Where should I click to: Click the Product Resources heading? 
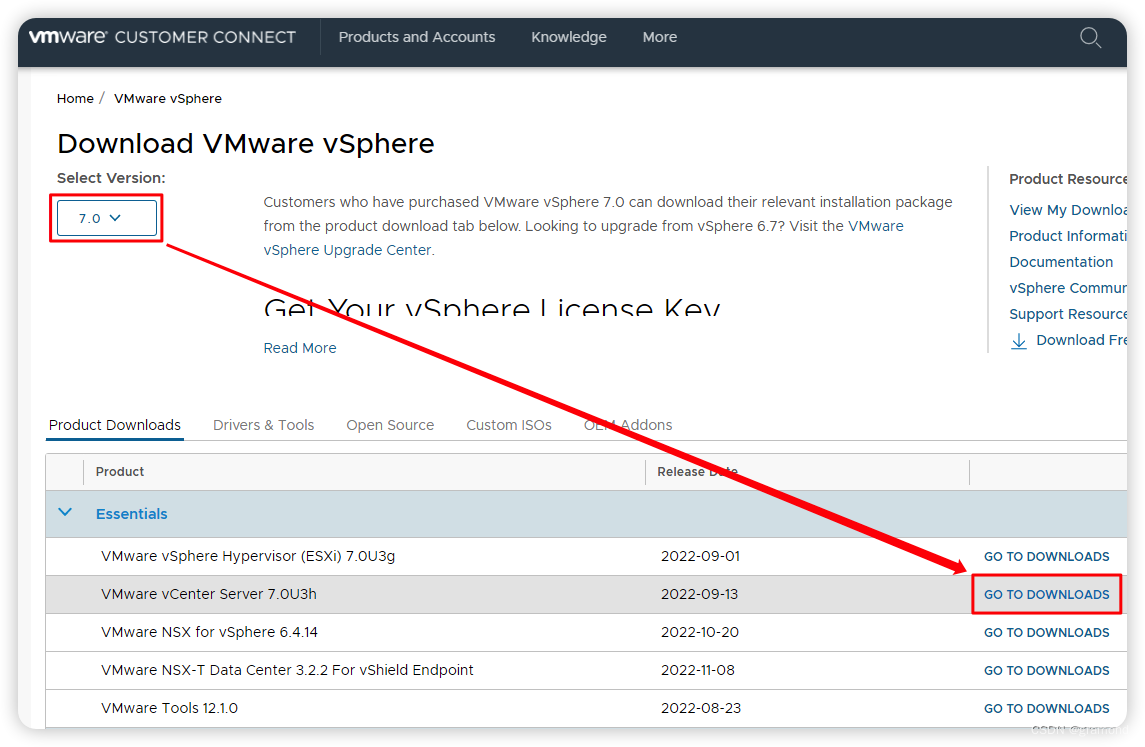click(x=1068, y=180)
